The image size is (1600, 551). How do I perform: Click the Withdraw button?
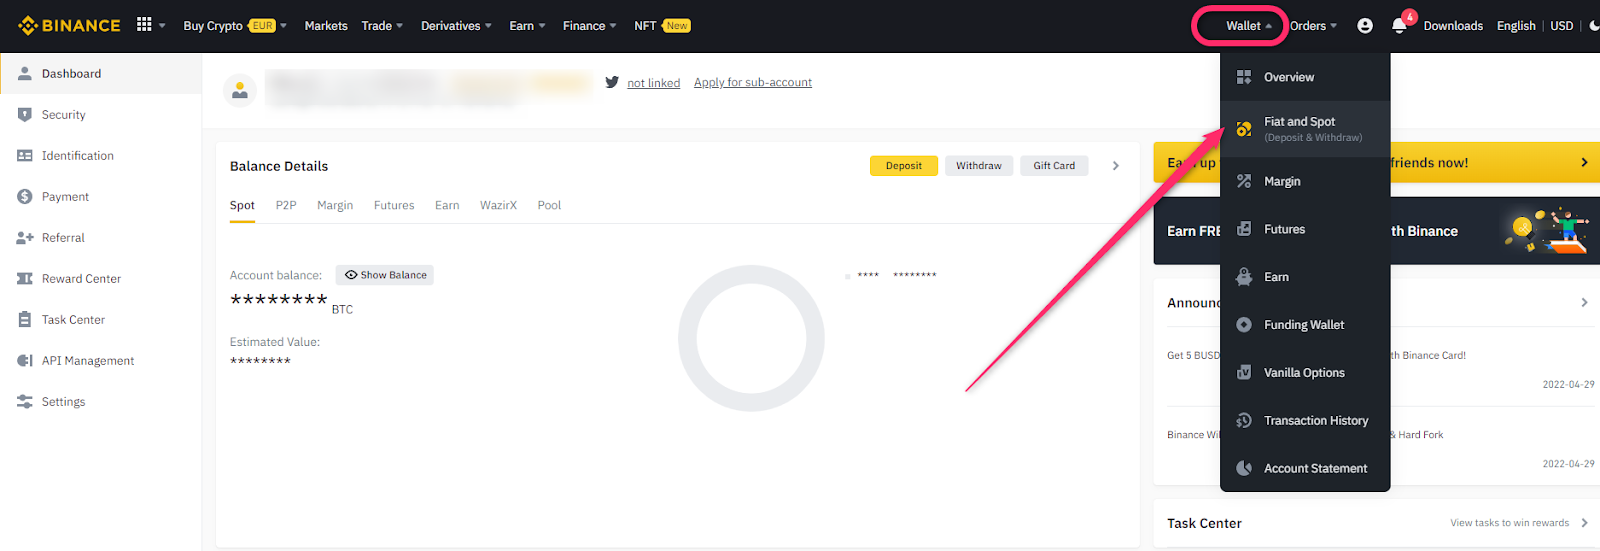point(979,166)
